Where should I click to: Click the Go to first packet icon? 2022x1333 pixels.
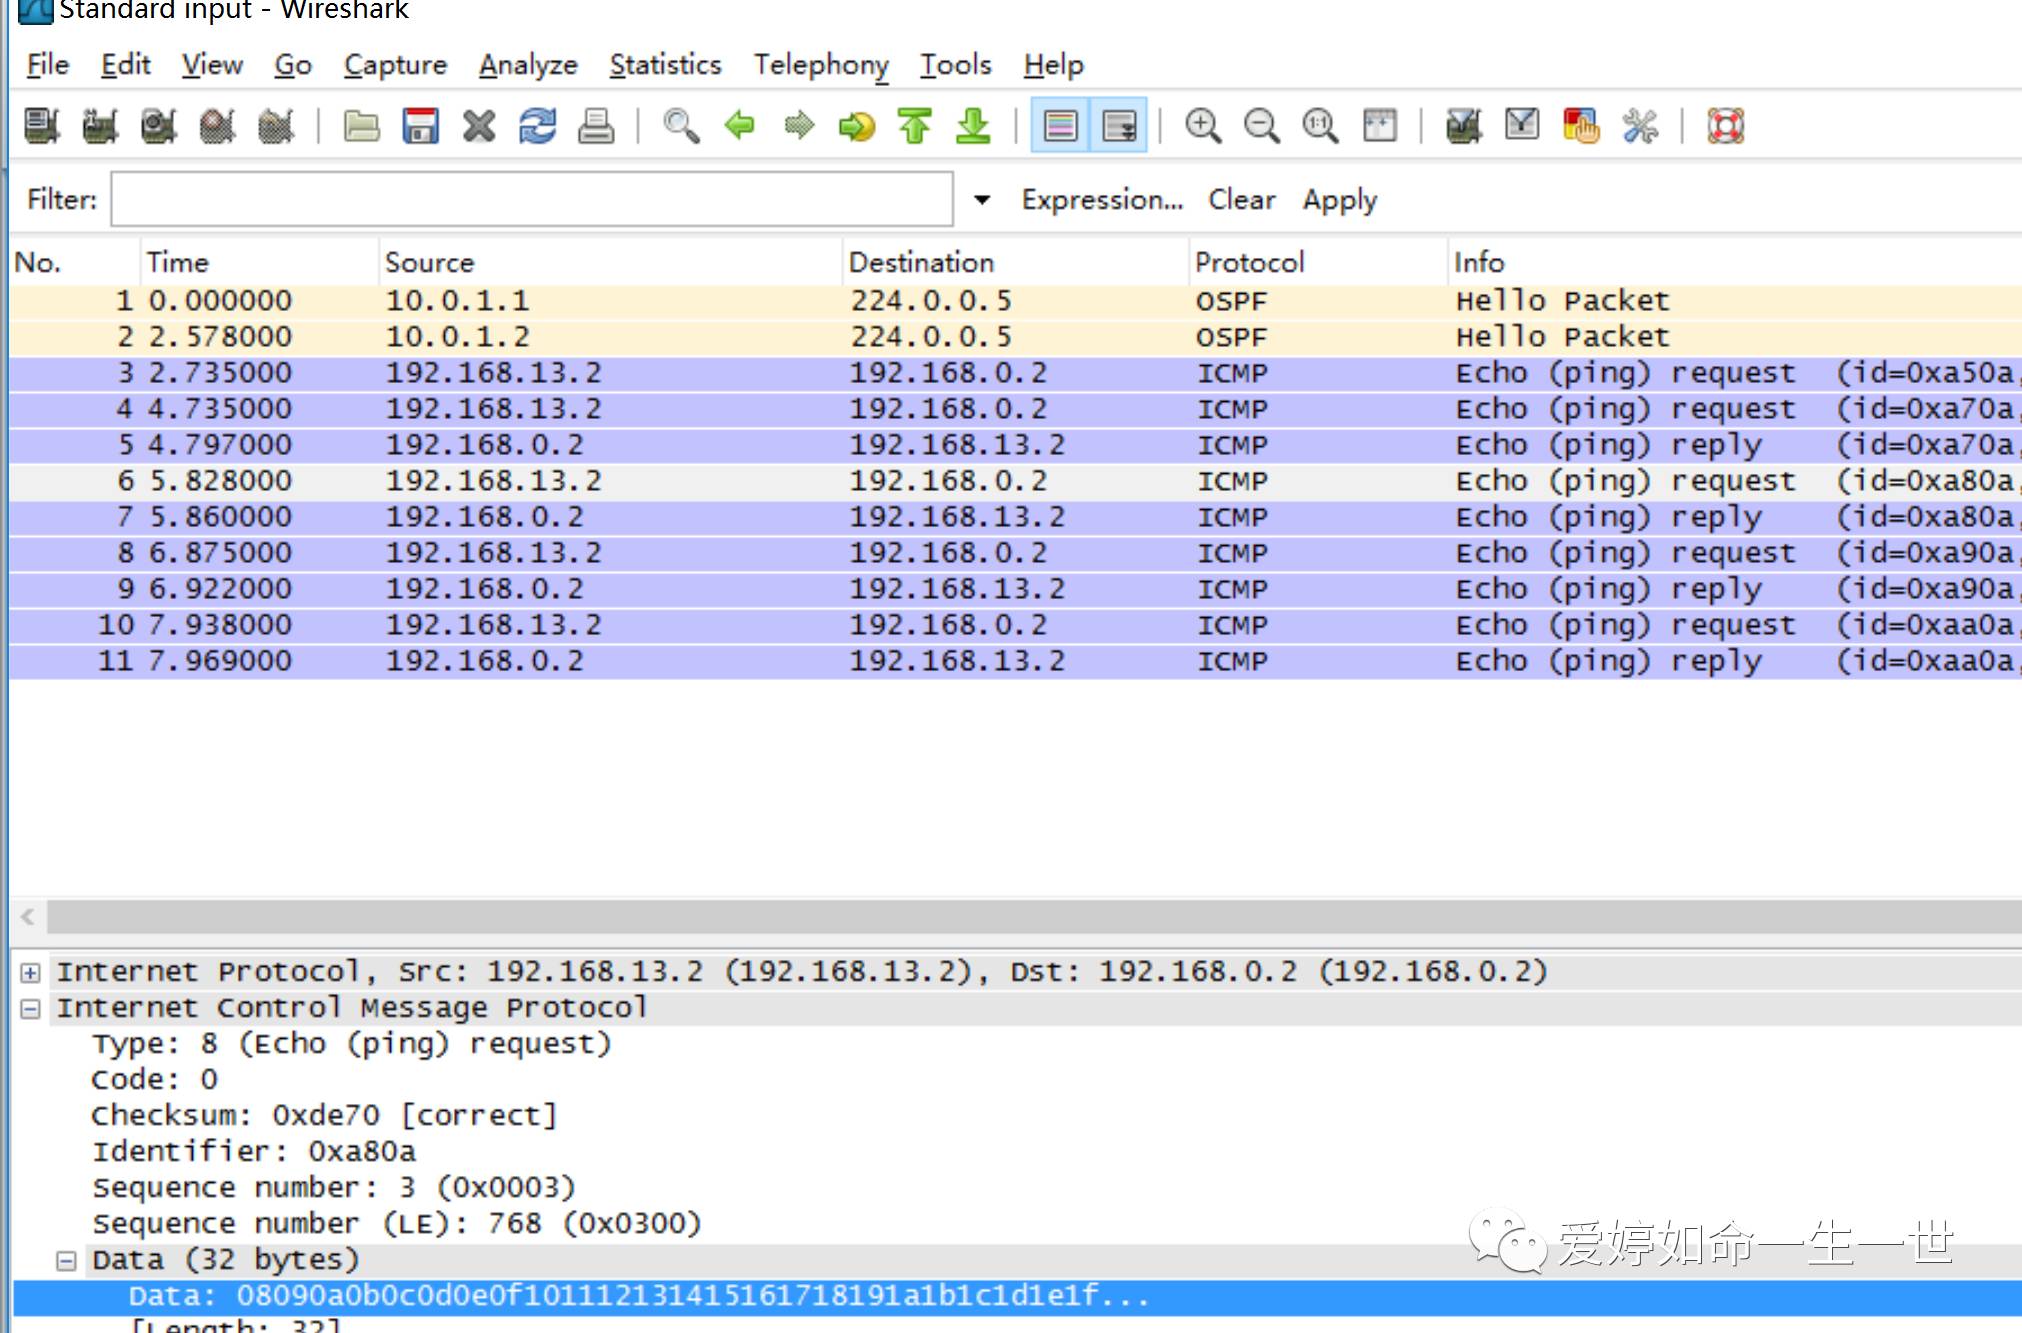pyautogui.click(x=914, y=127)
